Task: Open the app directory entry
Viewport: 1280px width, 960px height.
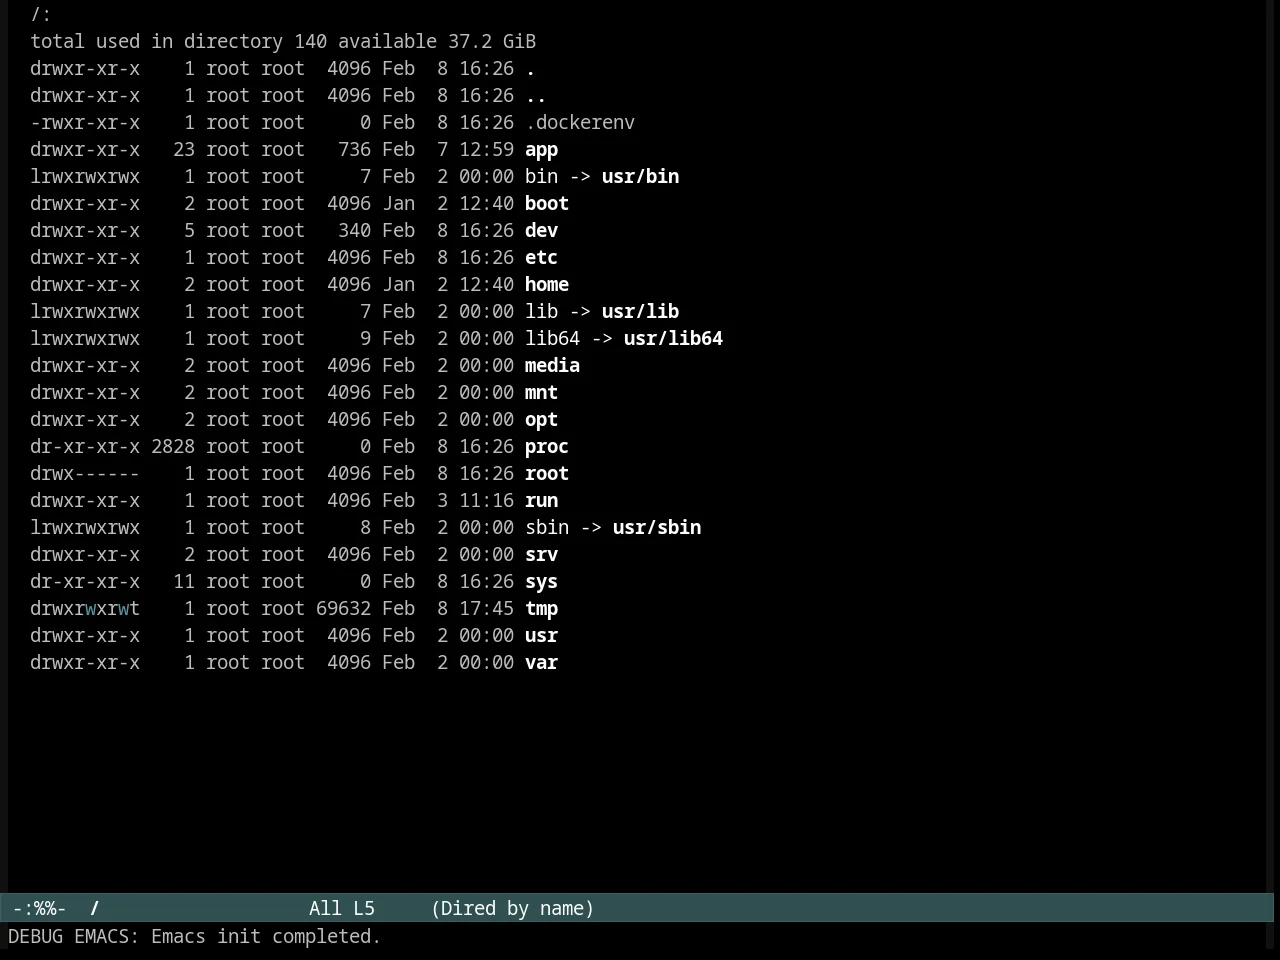Action: pyautogui.click(x=541, y=150)
